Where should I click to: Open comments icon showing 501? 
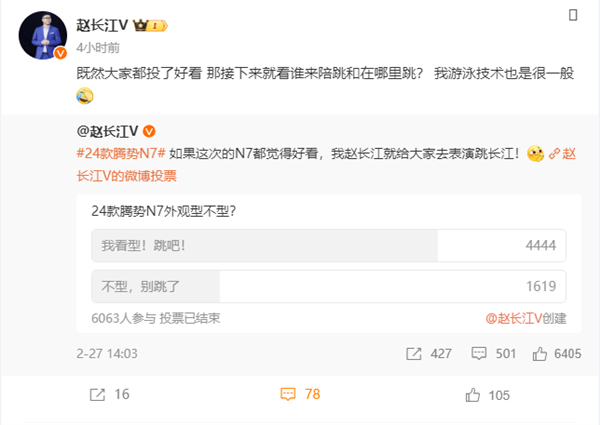coord(479,353)
